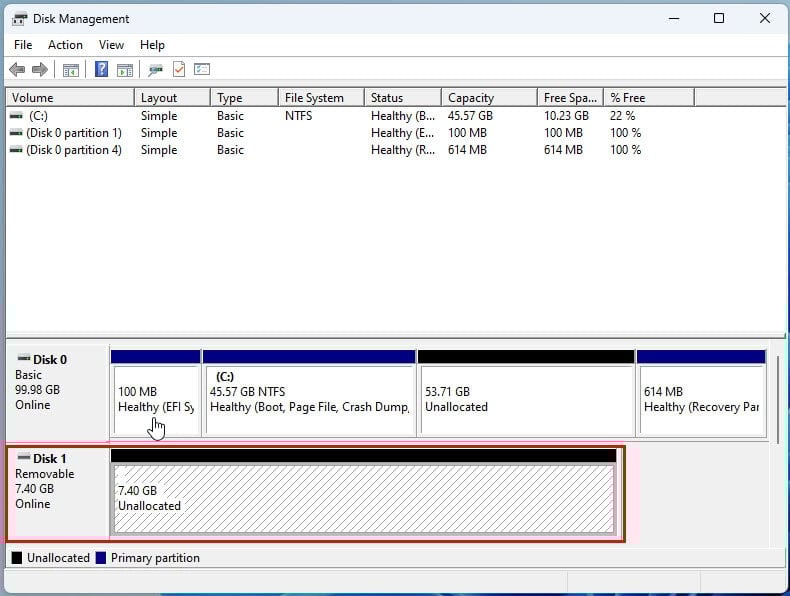Select the 614 MB Recovery Partition block
This screenshot has height=596, width=790.
(x=701, y=393)
